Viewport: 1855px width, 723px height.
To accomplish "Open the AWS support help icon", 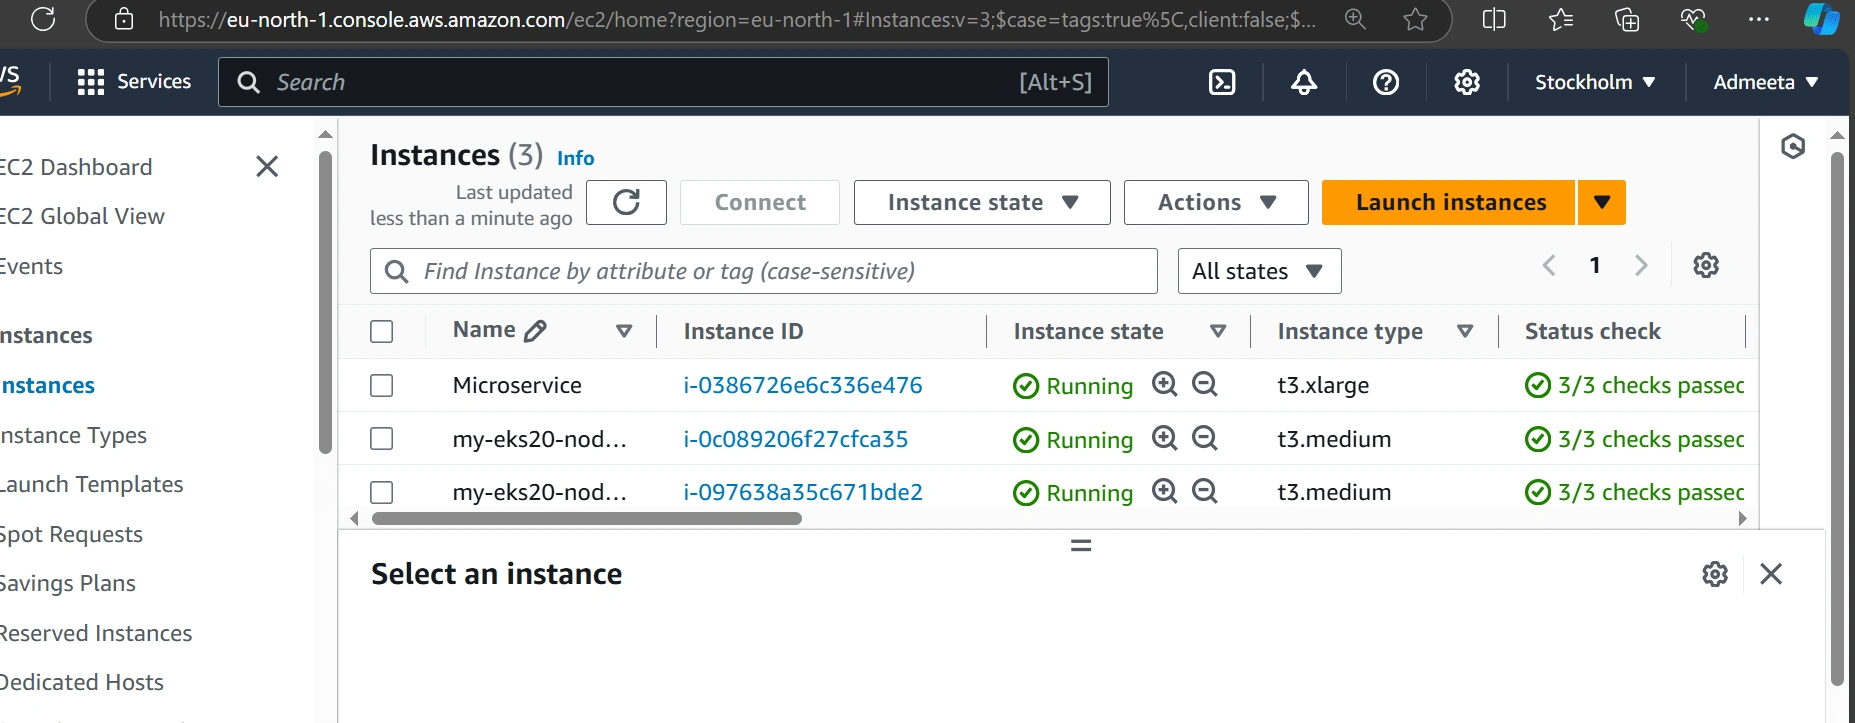I will coord(1385,82).
